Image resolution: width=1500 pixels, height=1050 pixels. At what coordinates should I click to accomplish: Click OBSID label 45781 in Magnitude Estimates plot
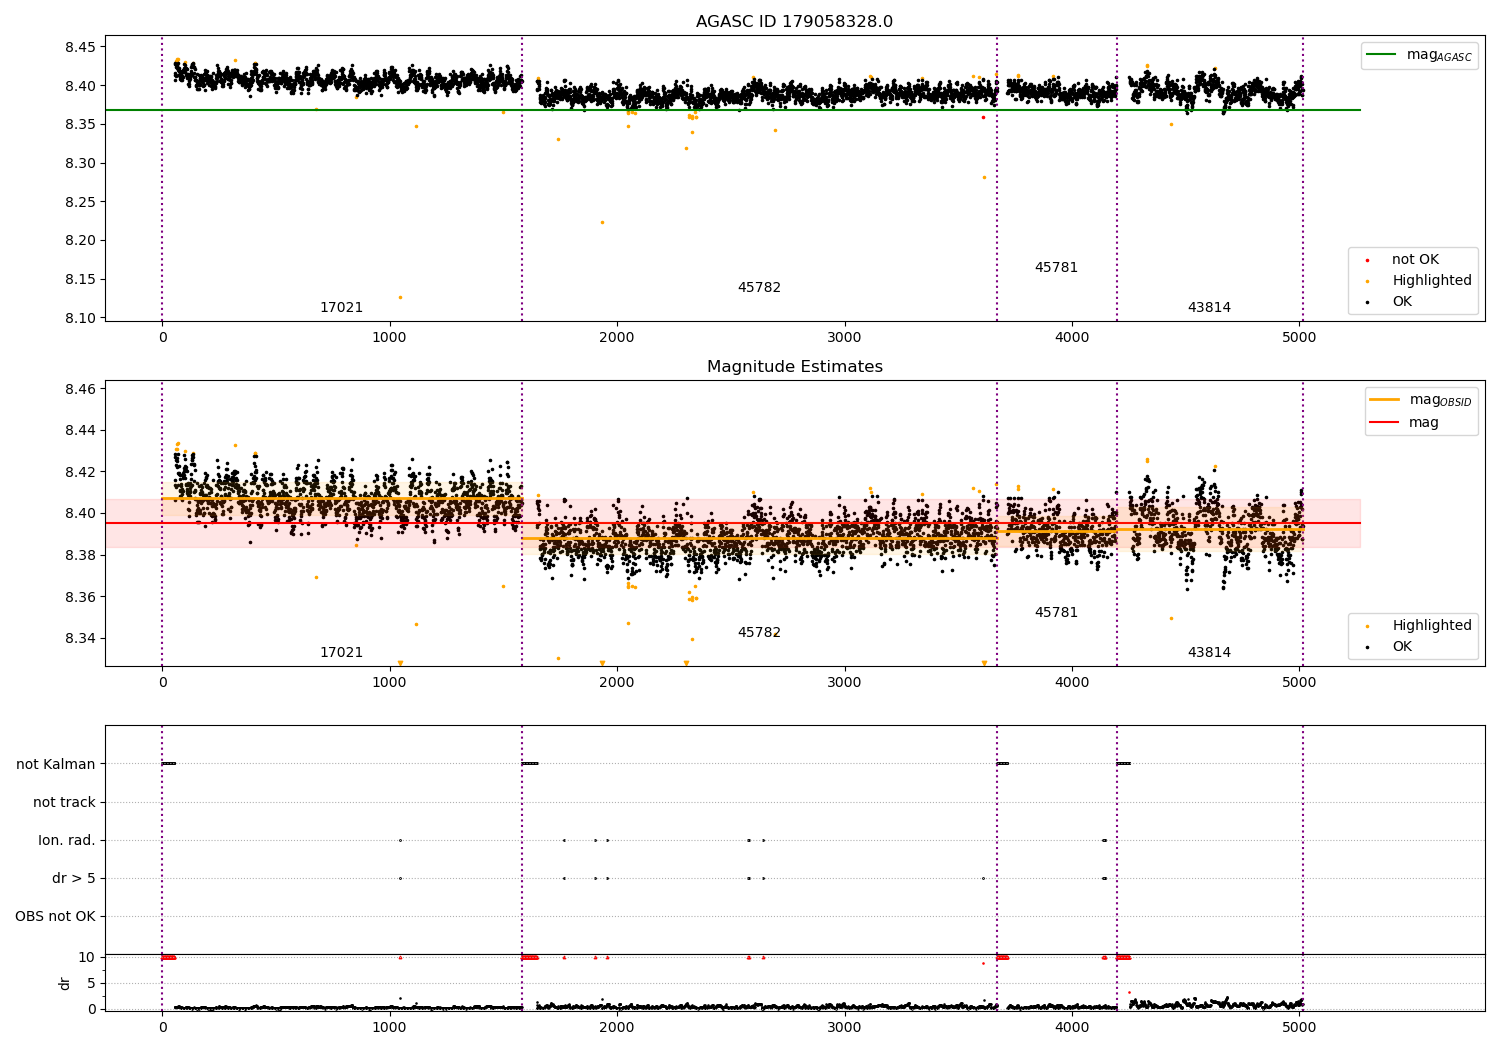[1056, 613]
